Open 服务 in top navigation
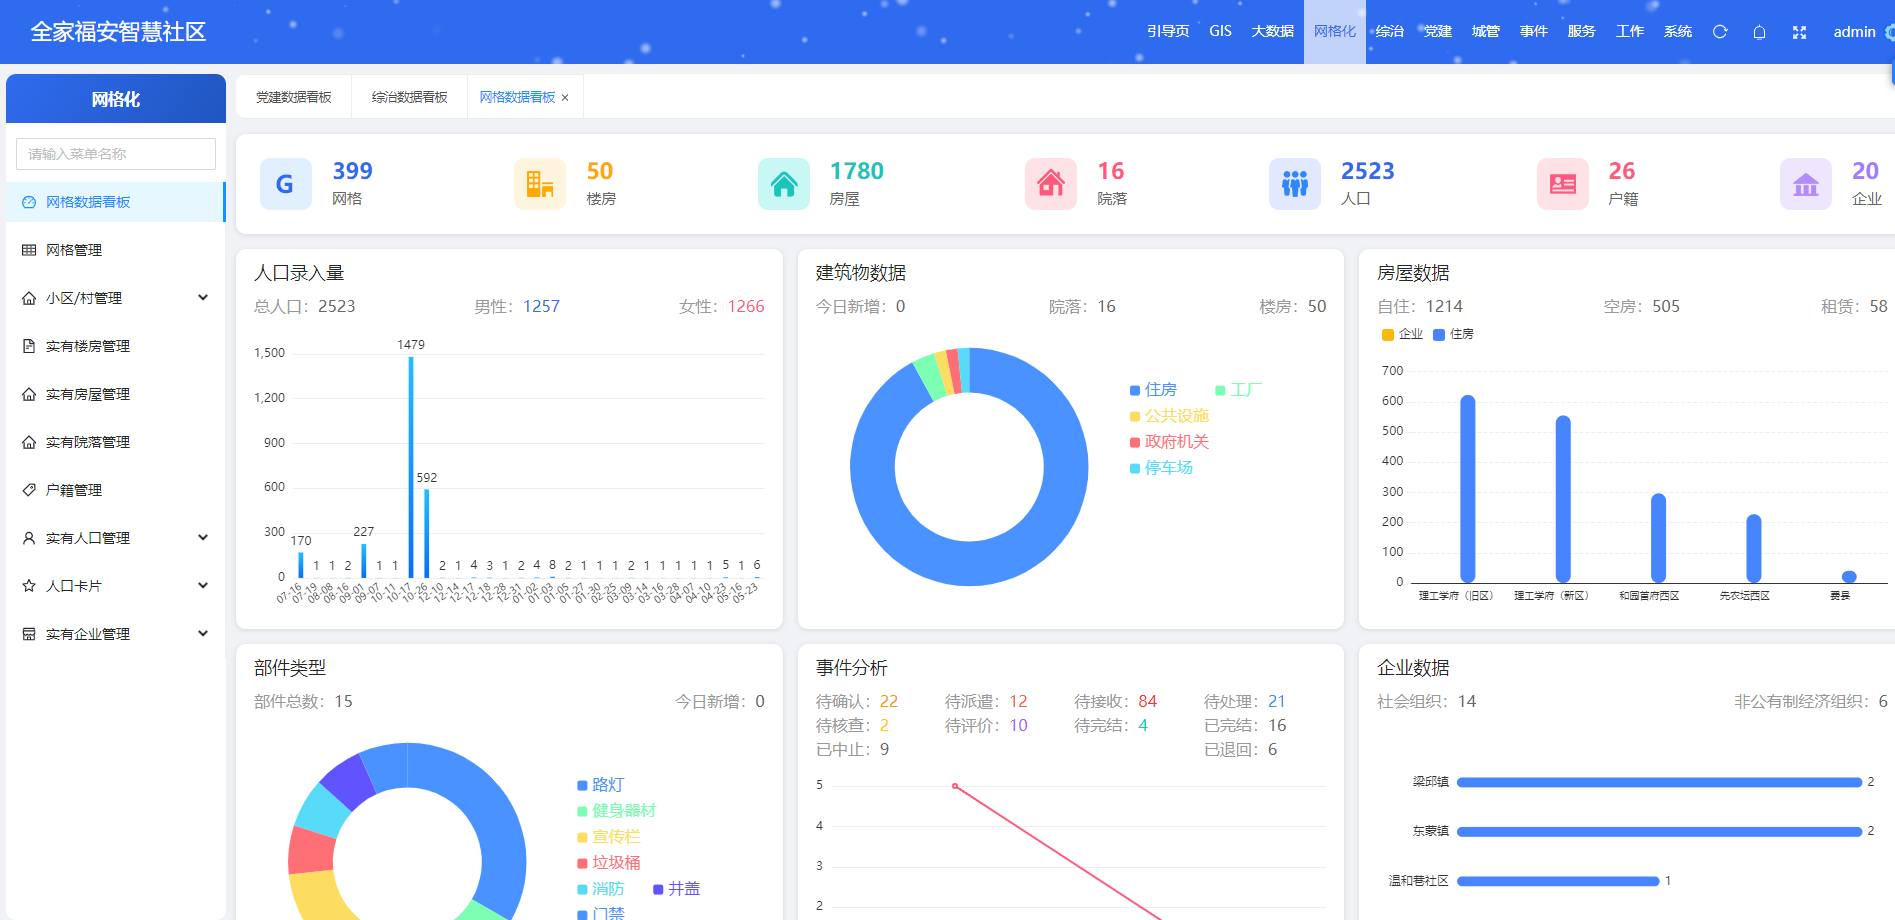Screen dimensions: 1895x920 pyautogui.click(x=1582, y=32)
